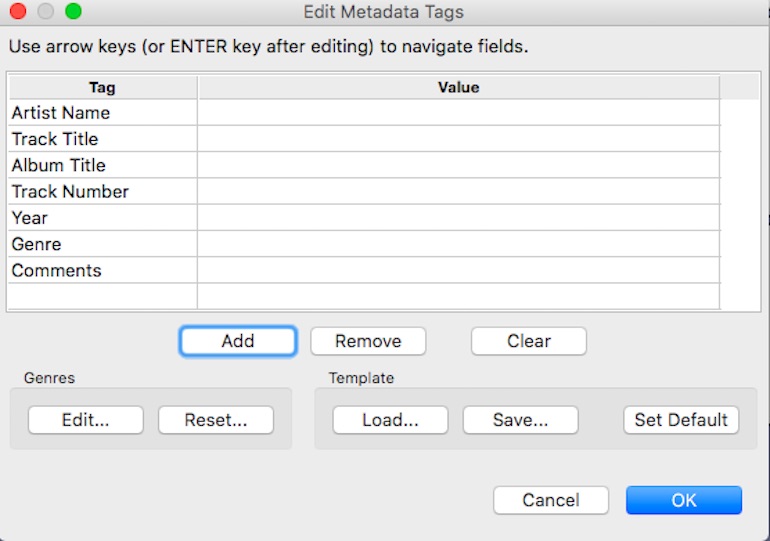Select the Artist Name value field
The width and height of the screenshot is (770, 541).
459,112
